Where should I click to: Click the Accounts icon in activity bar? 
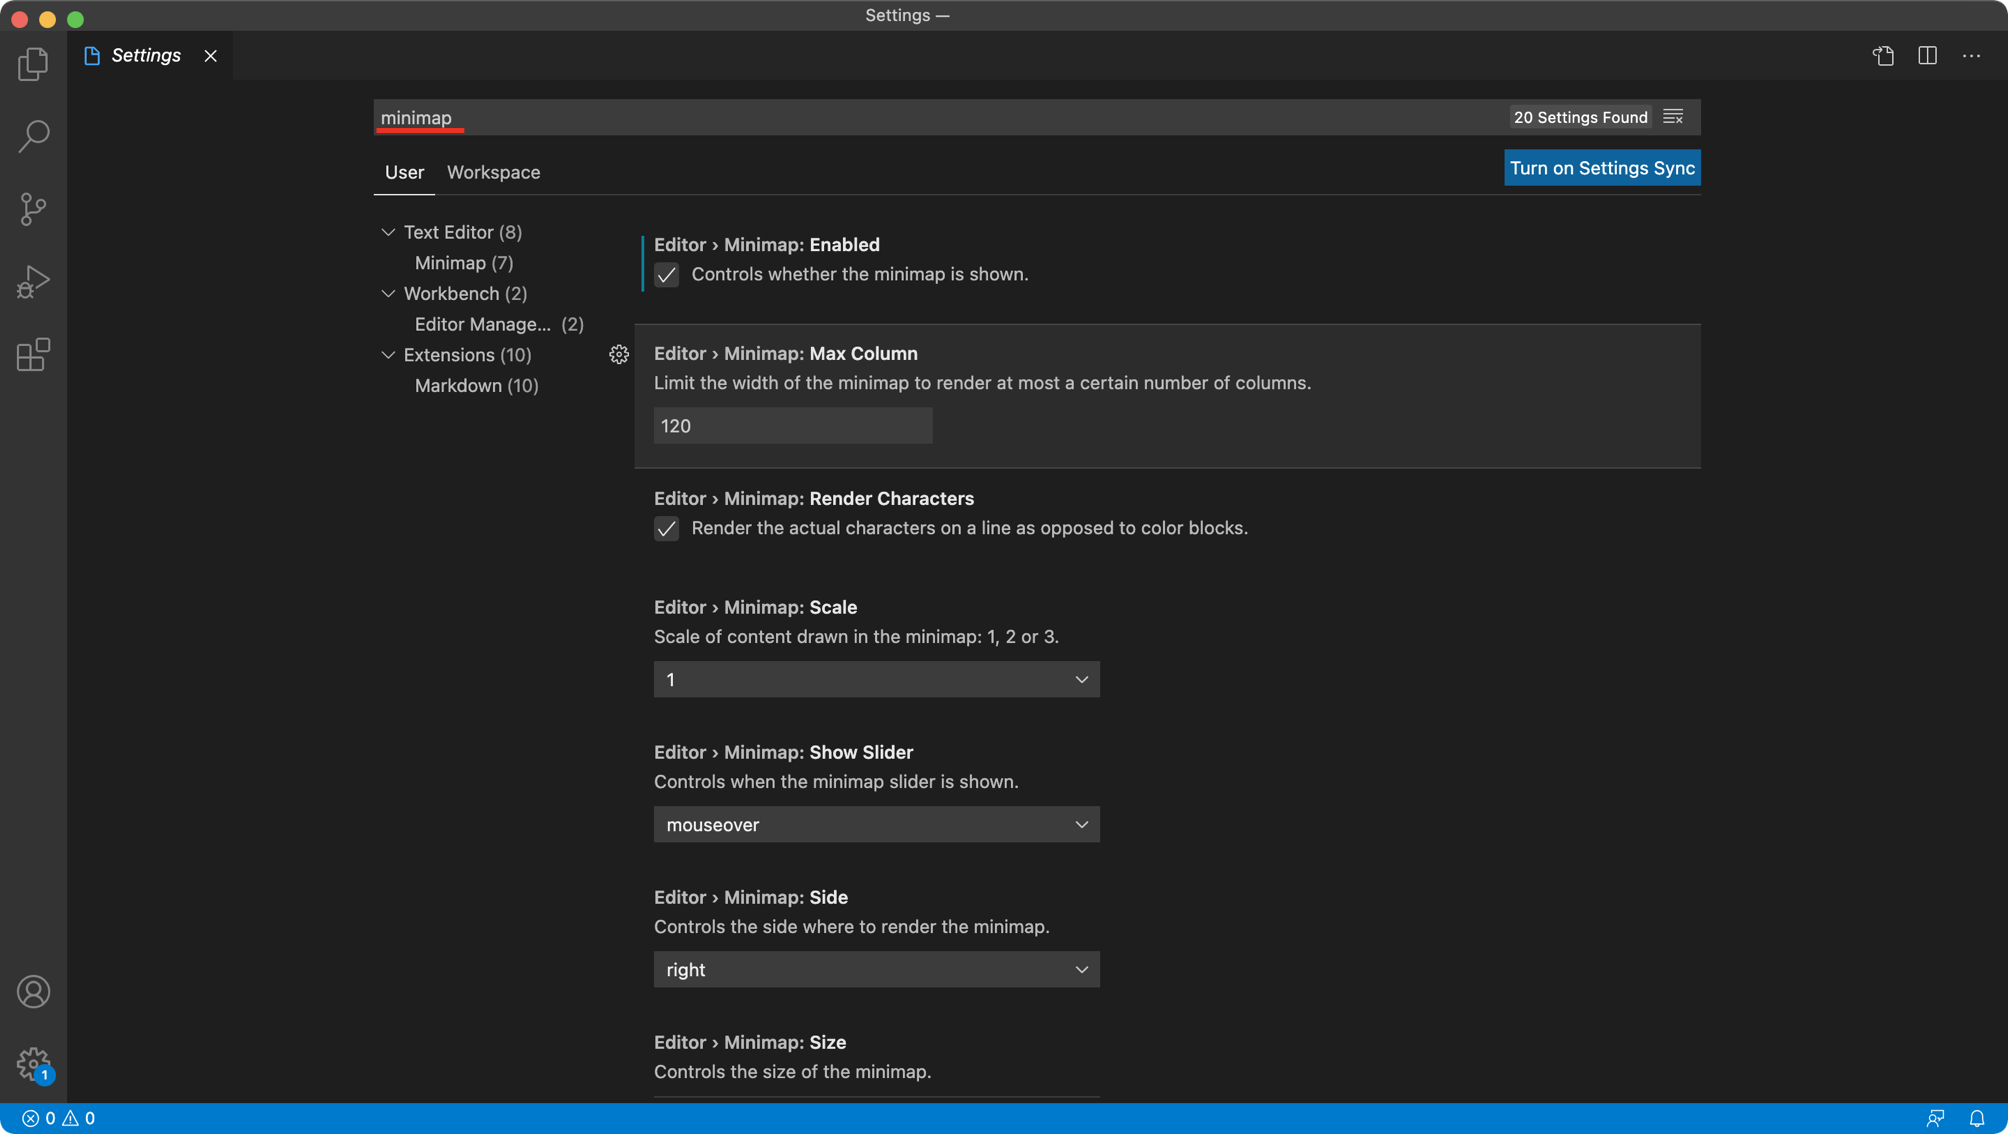[x=33, y=991]
